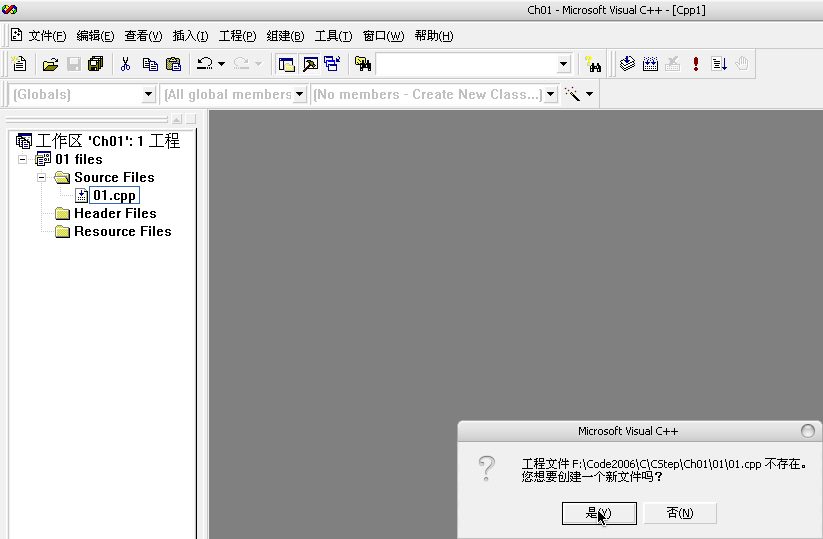Click the Build icon
This screenshot has height=539, width=823.
pos(650,64)
